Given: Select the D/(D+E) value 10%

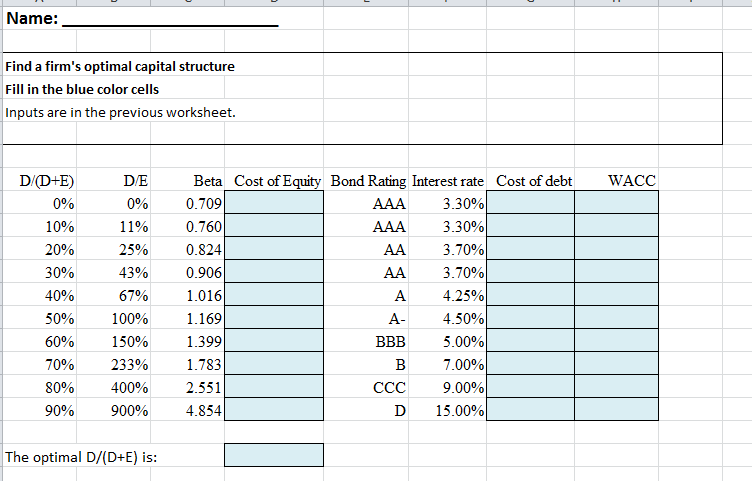Looking at the screenshot, I should click(x=60, y=226).
